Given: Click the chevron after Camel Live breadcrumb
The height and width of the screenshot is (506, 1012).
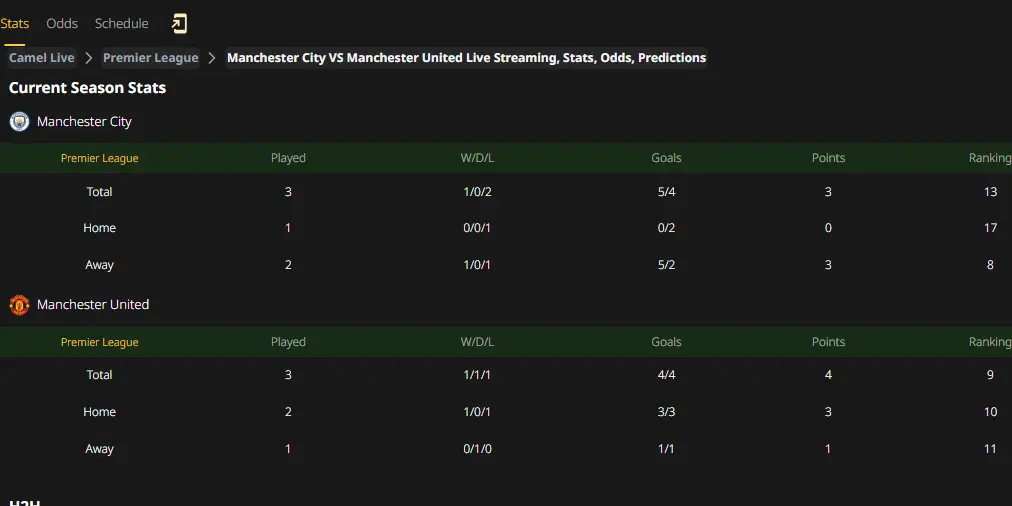Looking at the screenshot, I should [89, 58].
